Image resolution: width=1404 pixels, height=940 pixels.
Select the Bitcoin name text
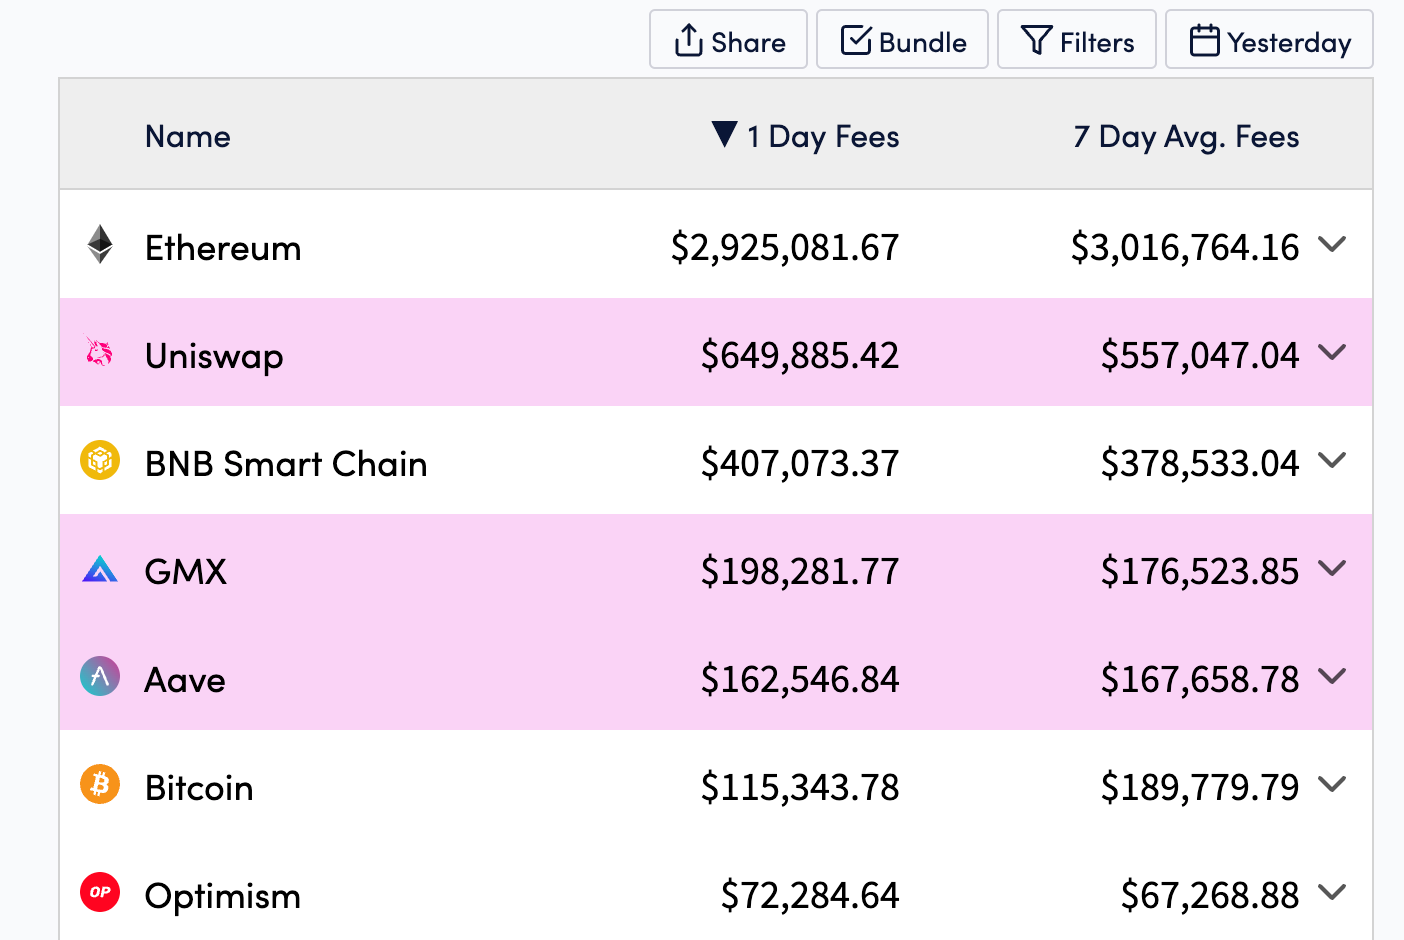[x=199, y=788]
